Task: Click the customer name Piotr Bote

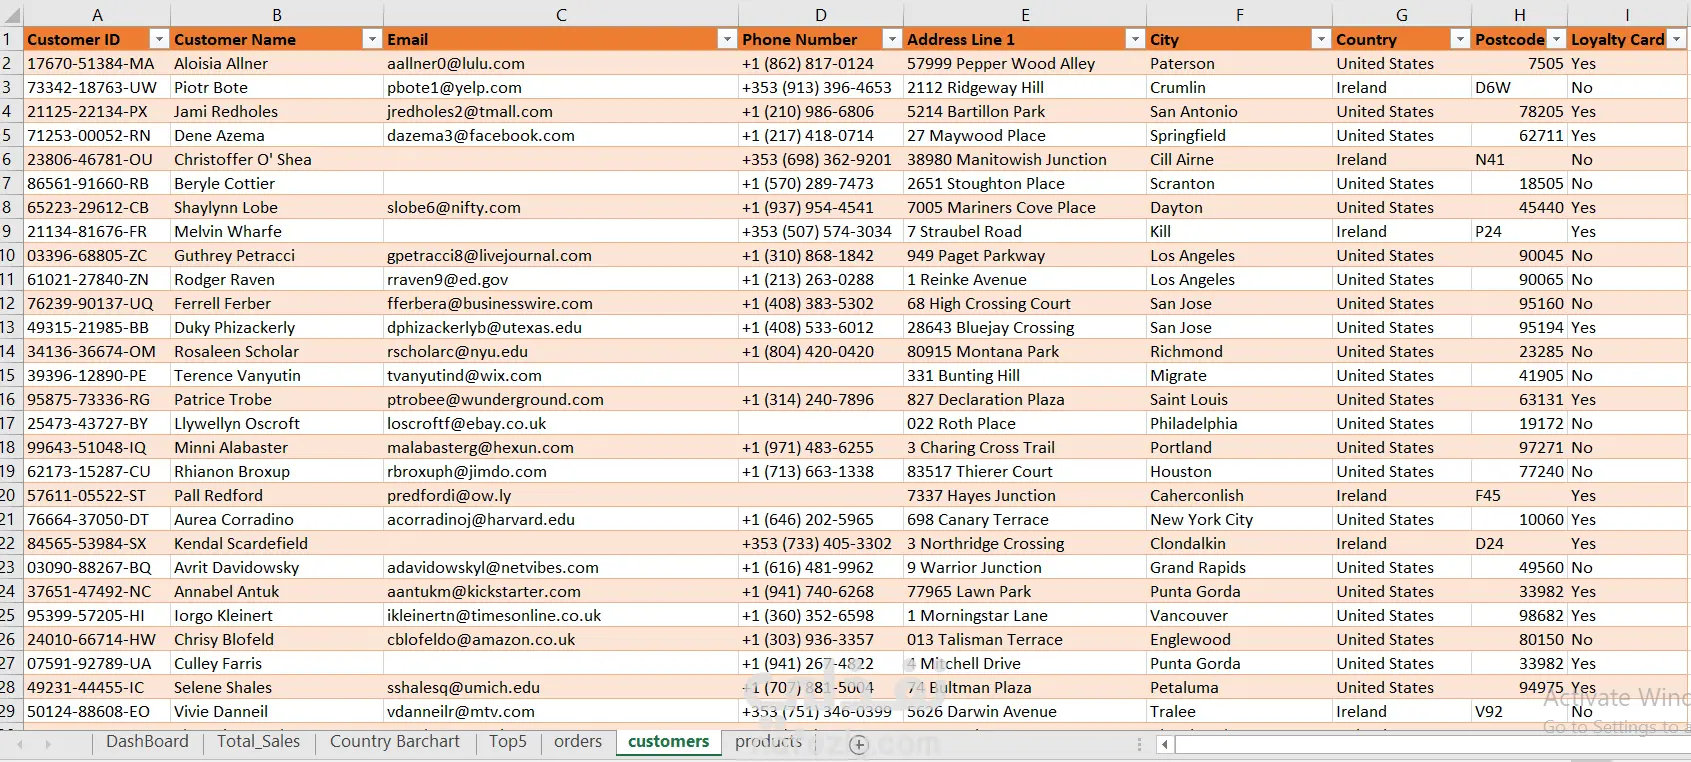Action: tap(277, 87)
